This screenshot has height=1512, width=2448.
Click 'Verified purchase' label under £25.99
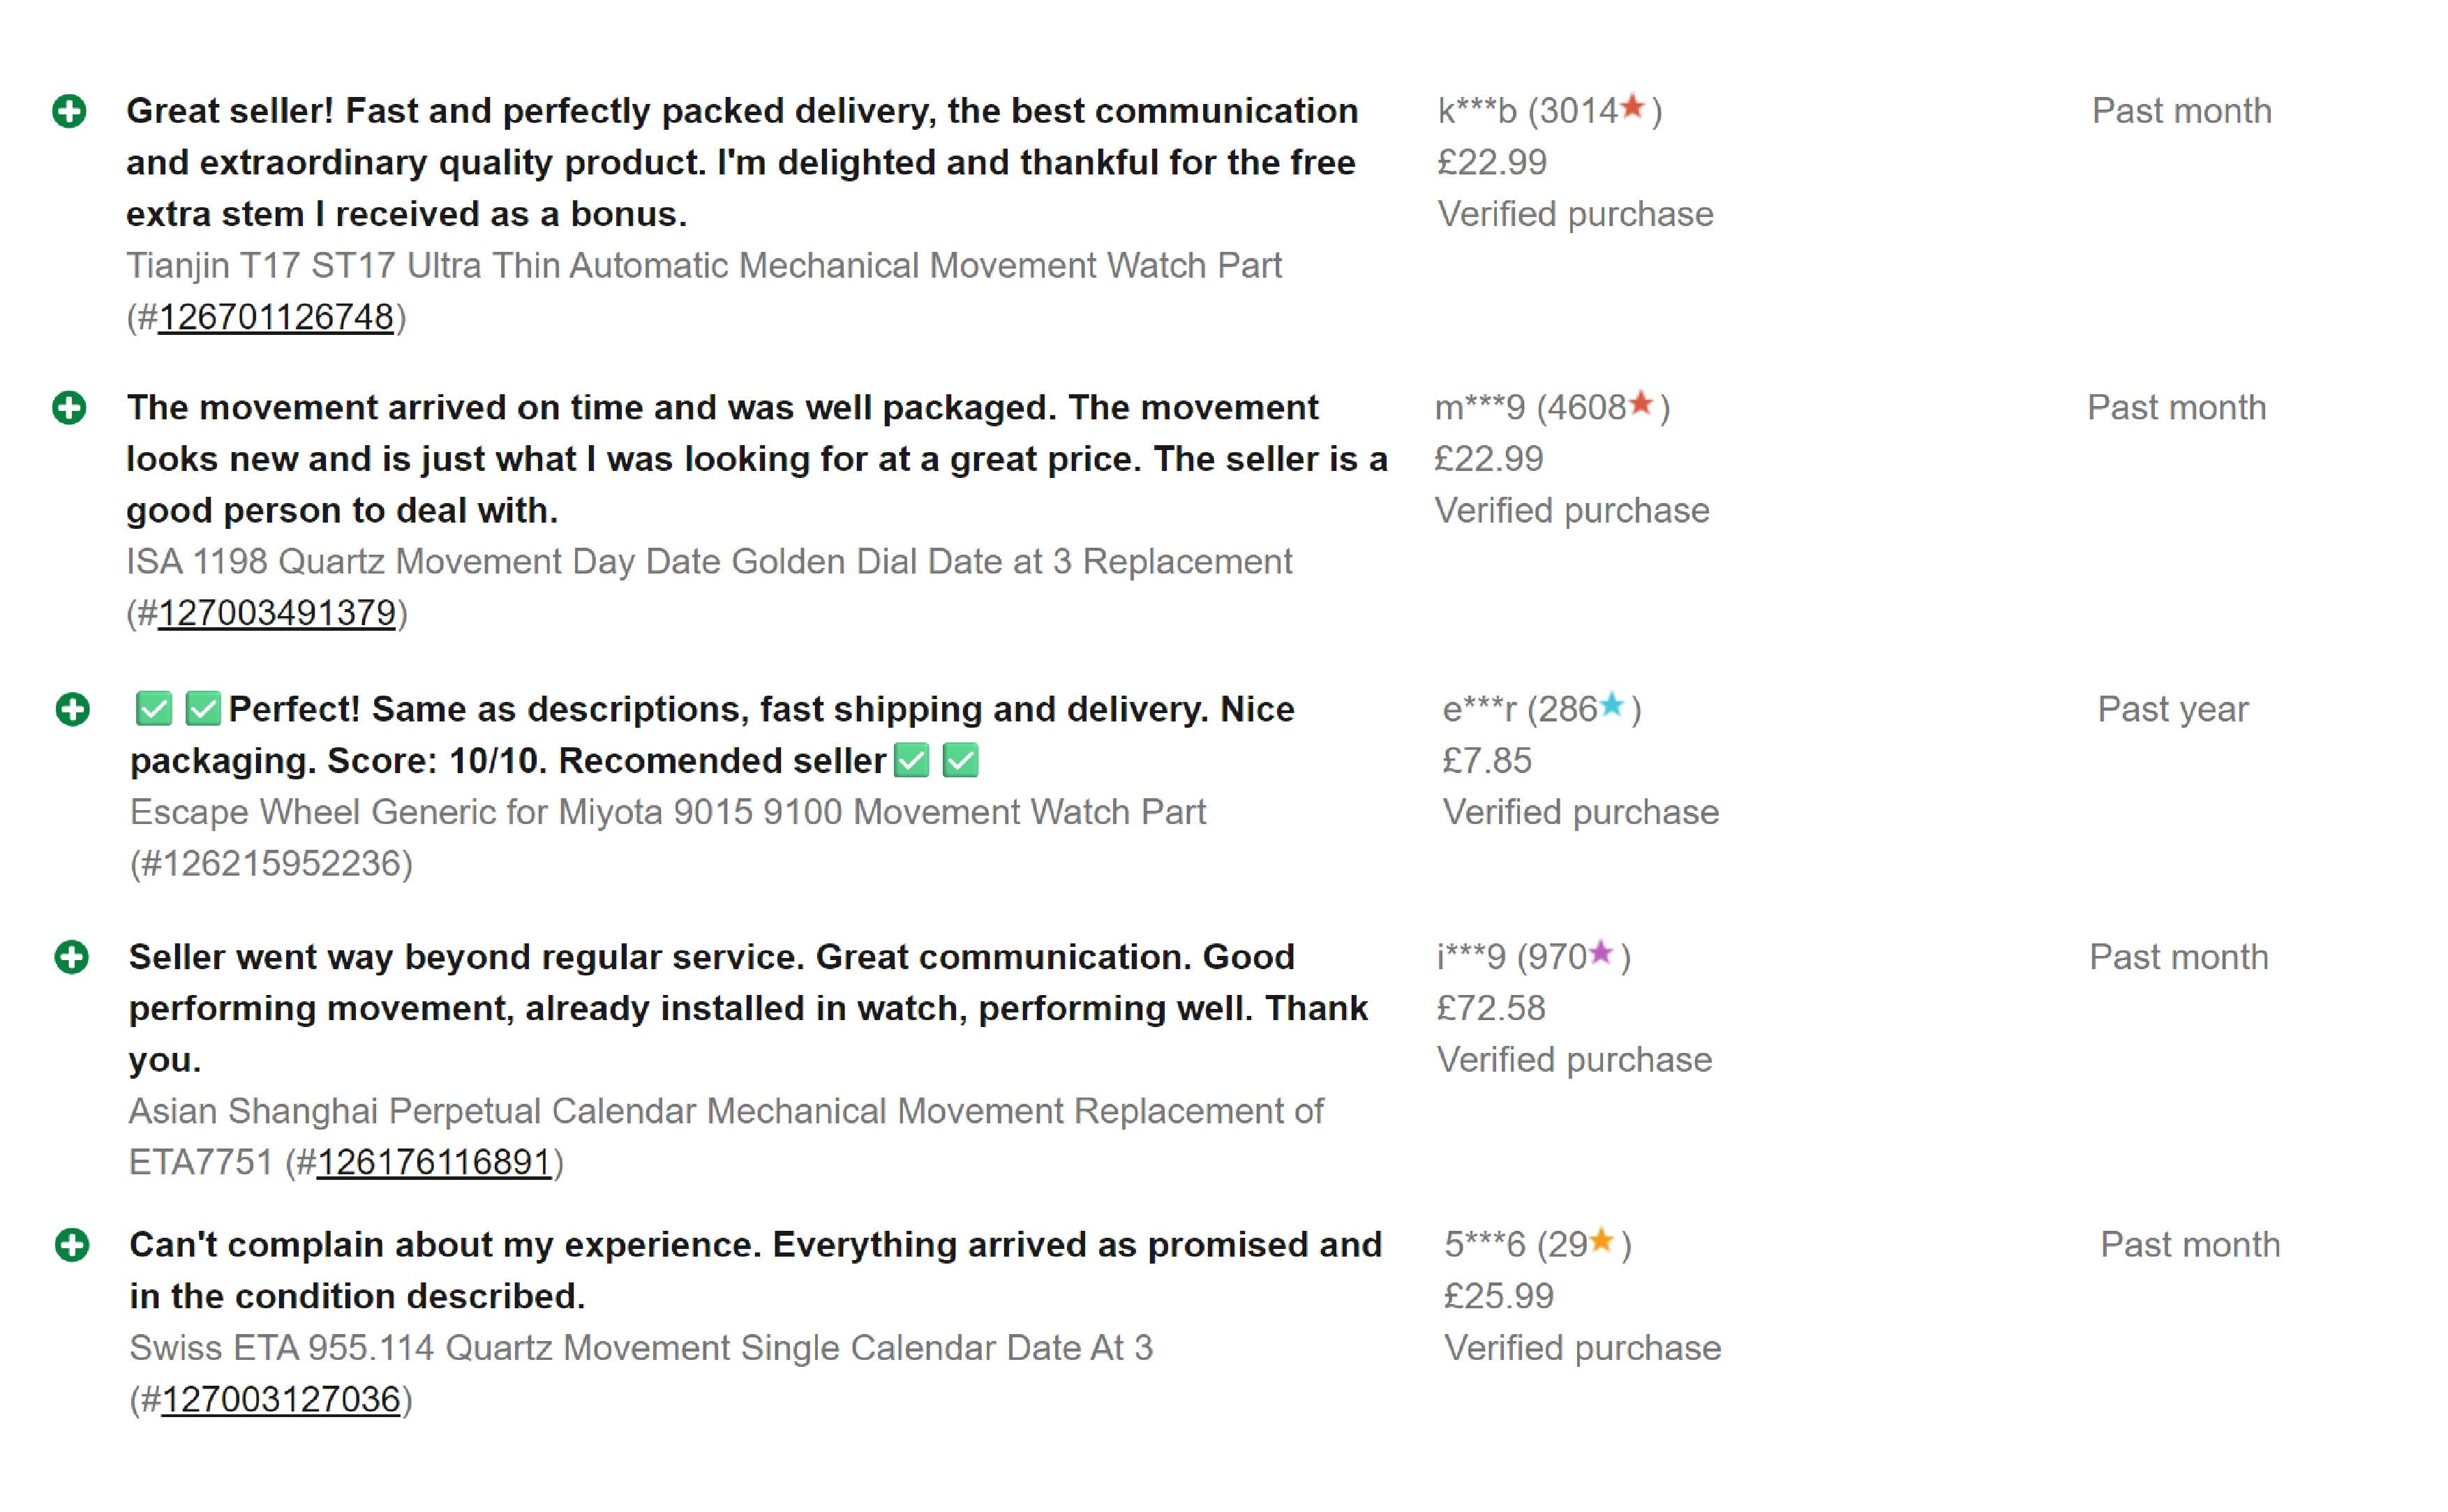tap(1582, 1348)
